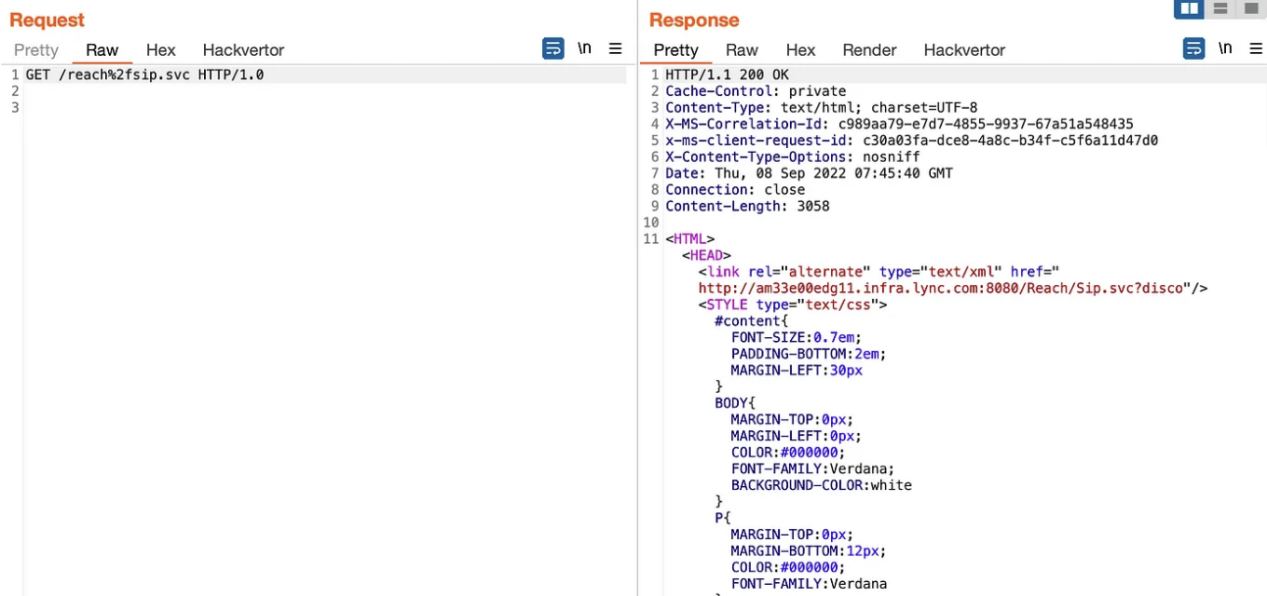
Task: Show non-printable characters in Request panel
Action: pos(584,49)
